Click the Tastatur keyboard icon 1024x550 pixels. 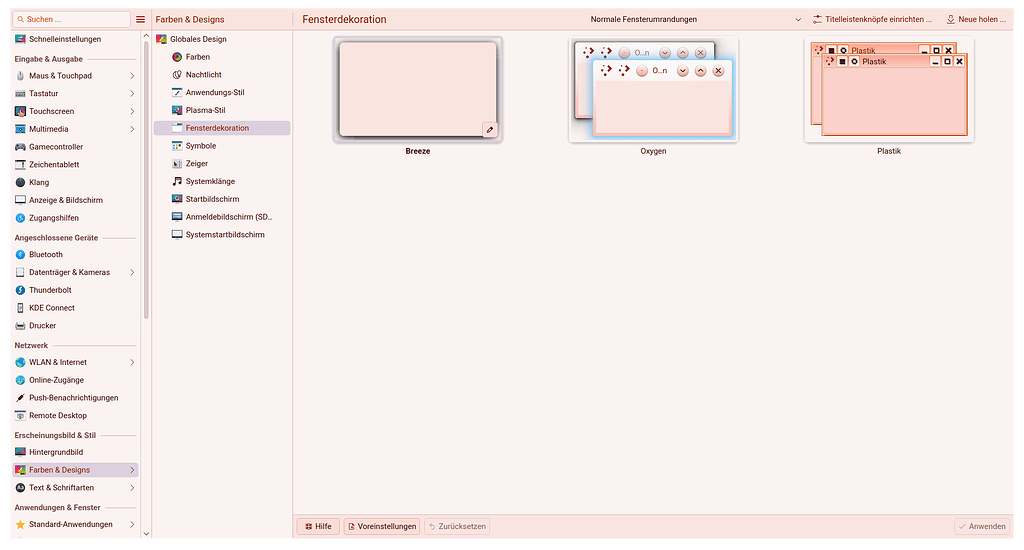pyautogui.click(x=20, y=93)
